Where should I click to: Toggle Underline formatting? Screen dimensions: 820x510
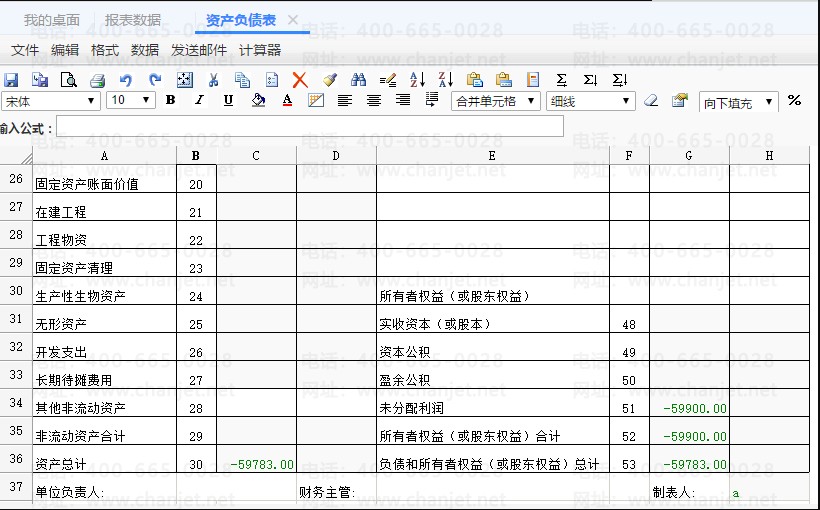coord(228,100)
